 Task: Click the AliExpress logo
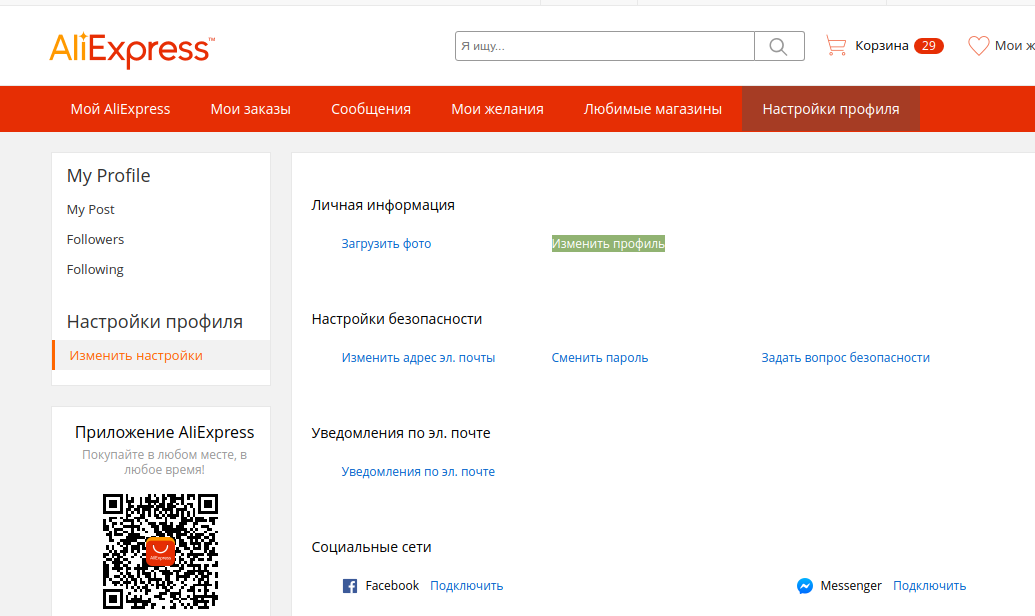[x=132, y=50]
